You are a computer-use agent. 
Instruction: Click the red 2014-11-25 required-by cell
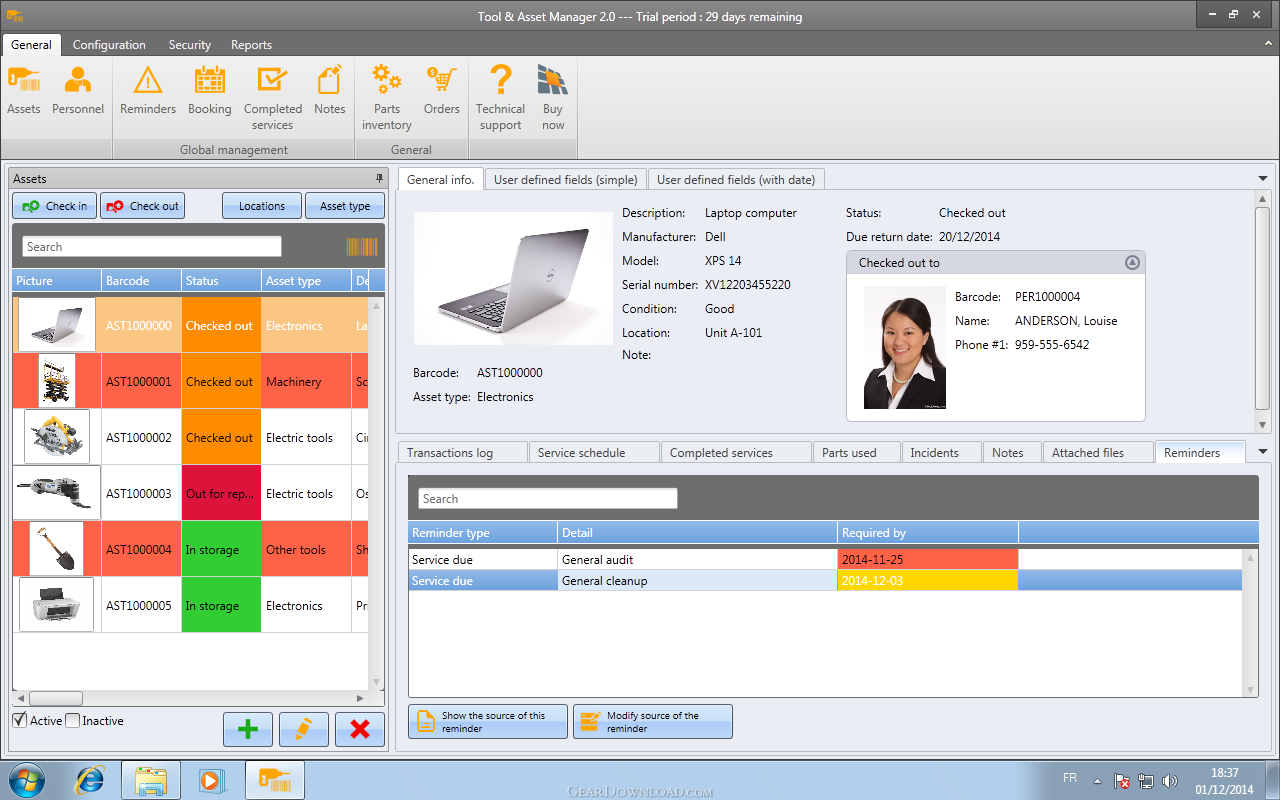[928, 560]
